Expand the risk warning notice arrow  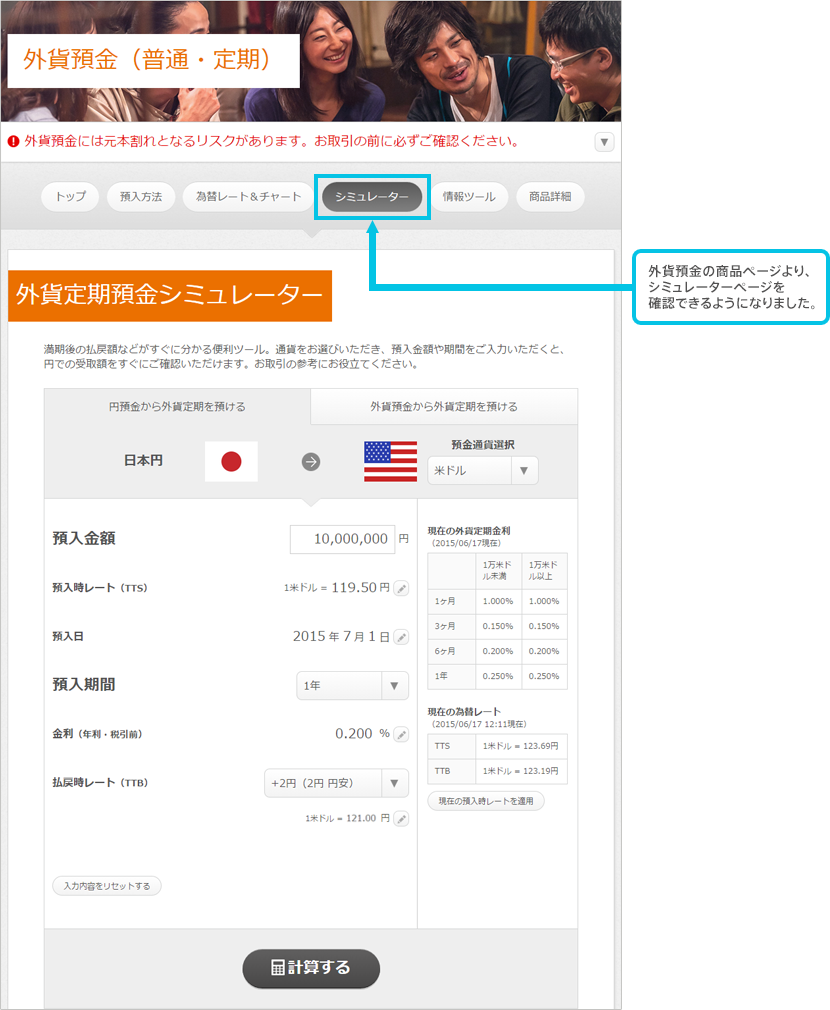[604, 142]
